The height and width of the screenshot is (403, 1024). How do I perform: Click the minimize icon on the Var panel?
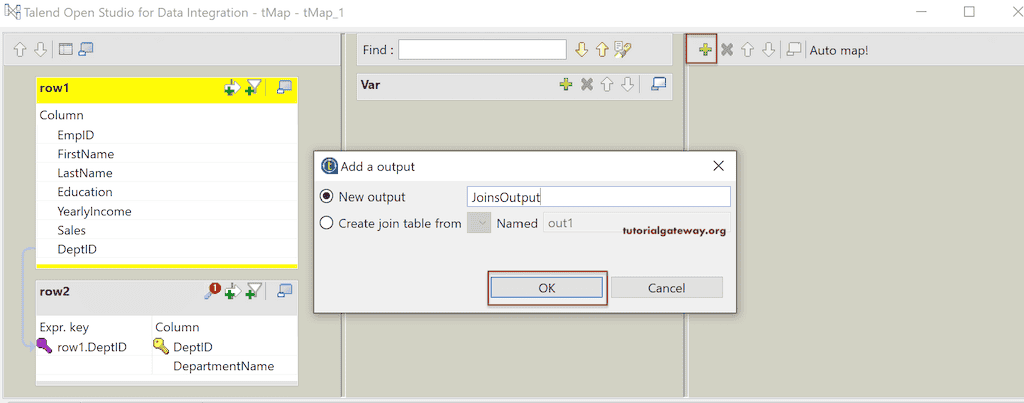[658, 85]
